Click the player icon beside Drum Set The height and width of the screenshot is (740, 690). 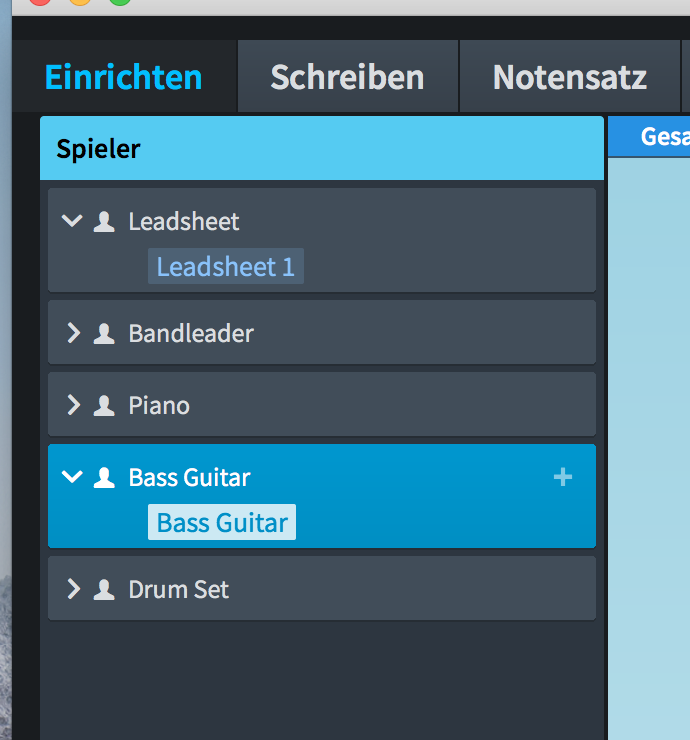[x=104, y=590]
